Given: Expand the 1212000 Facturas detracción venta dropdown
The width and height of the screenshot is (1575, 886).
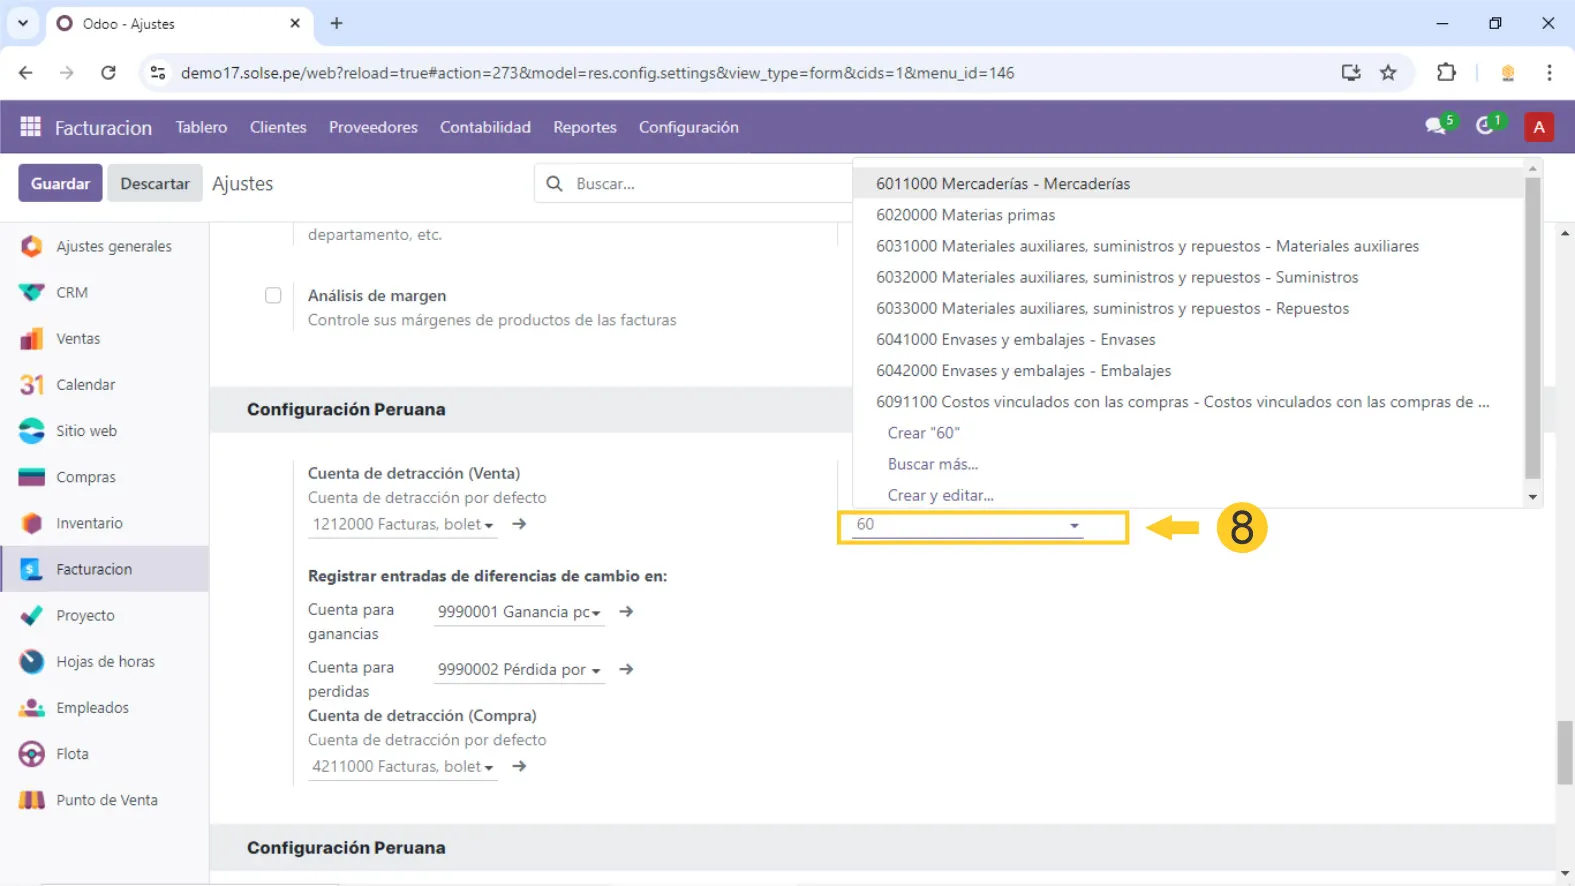Looking at the screenshot, I should 489,525.
